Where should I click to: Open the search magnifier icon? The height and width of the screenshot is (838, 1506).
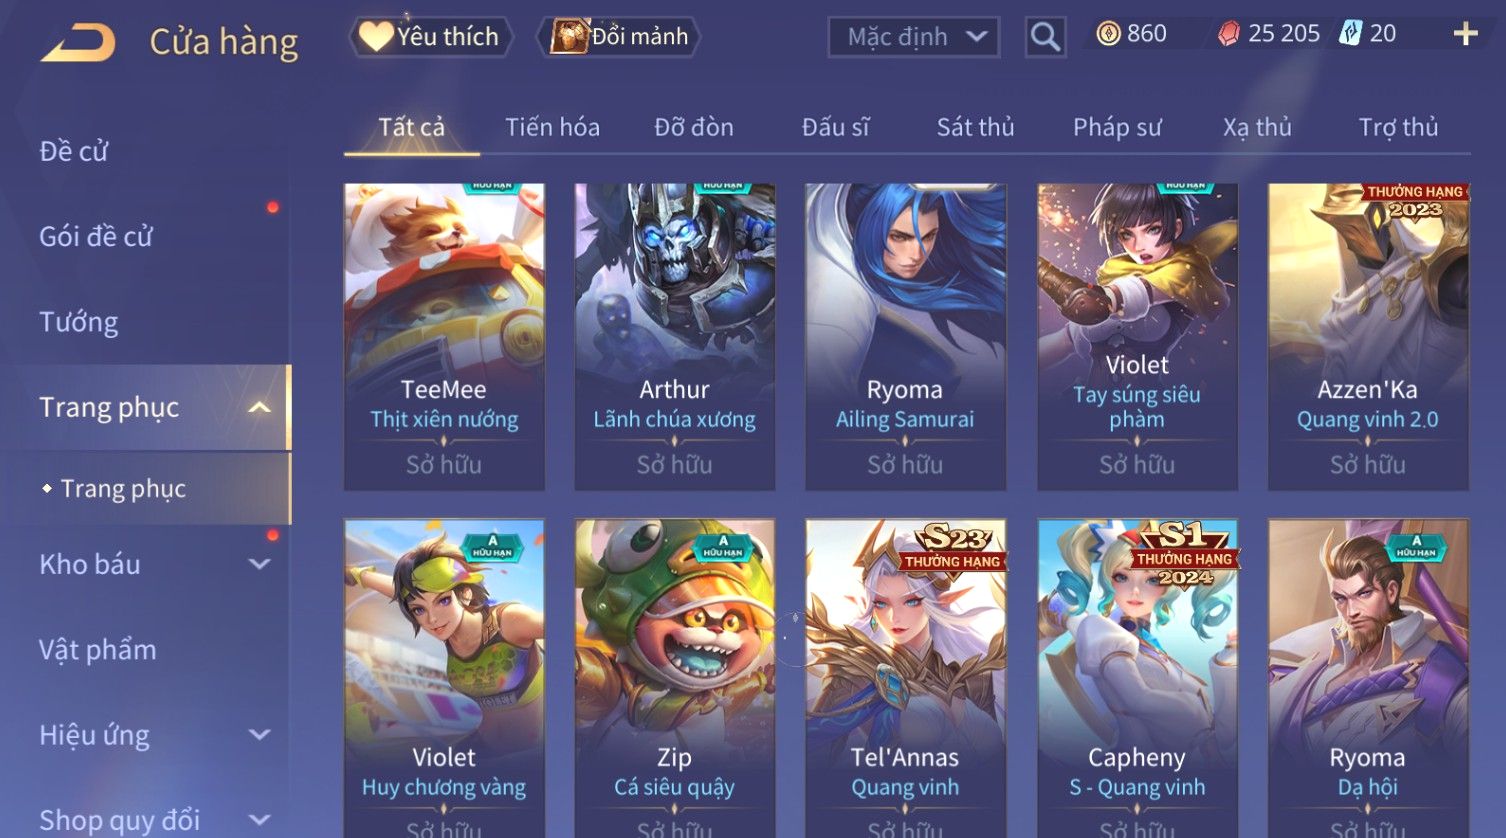click(x=1045, y=37)
